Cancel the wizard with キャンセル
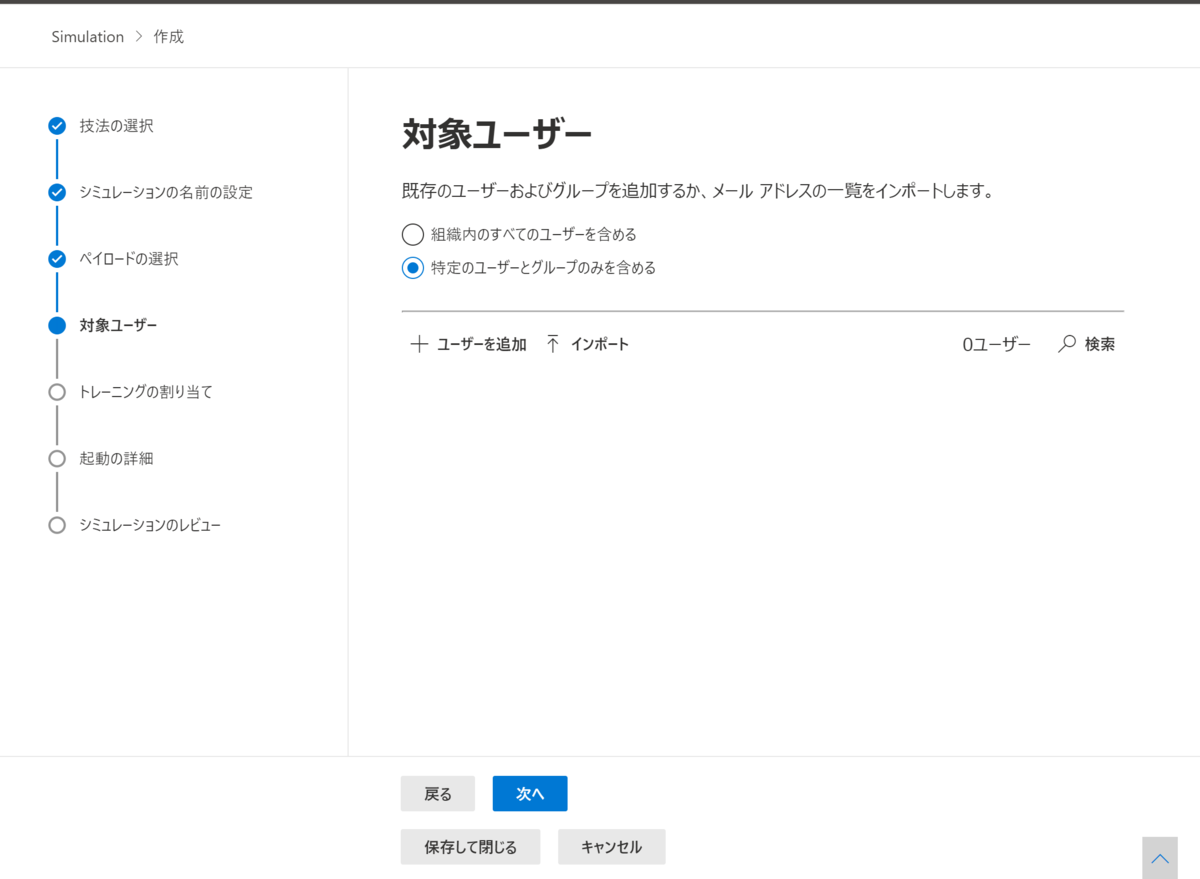Screen dimensions: 1200x879 611,846
